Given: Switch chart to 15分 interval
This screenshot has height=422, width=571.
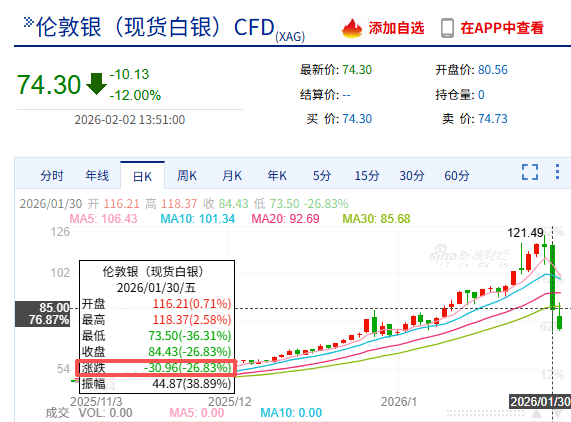Looking at the screenshot, I should point(367,176).
